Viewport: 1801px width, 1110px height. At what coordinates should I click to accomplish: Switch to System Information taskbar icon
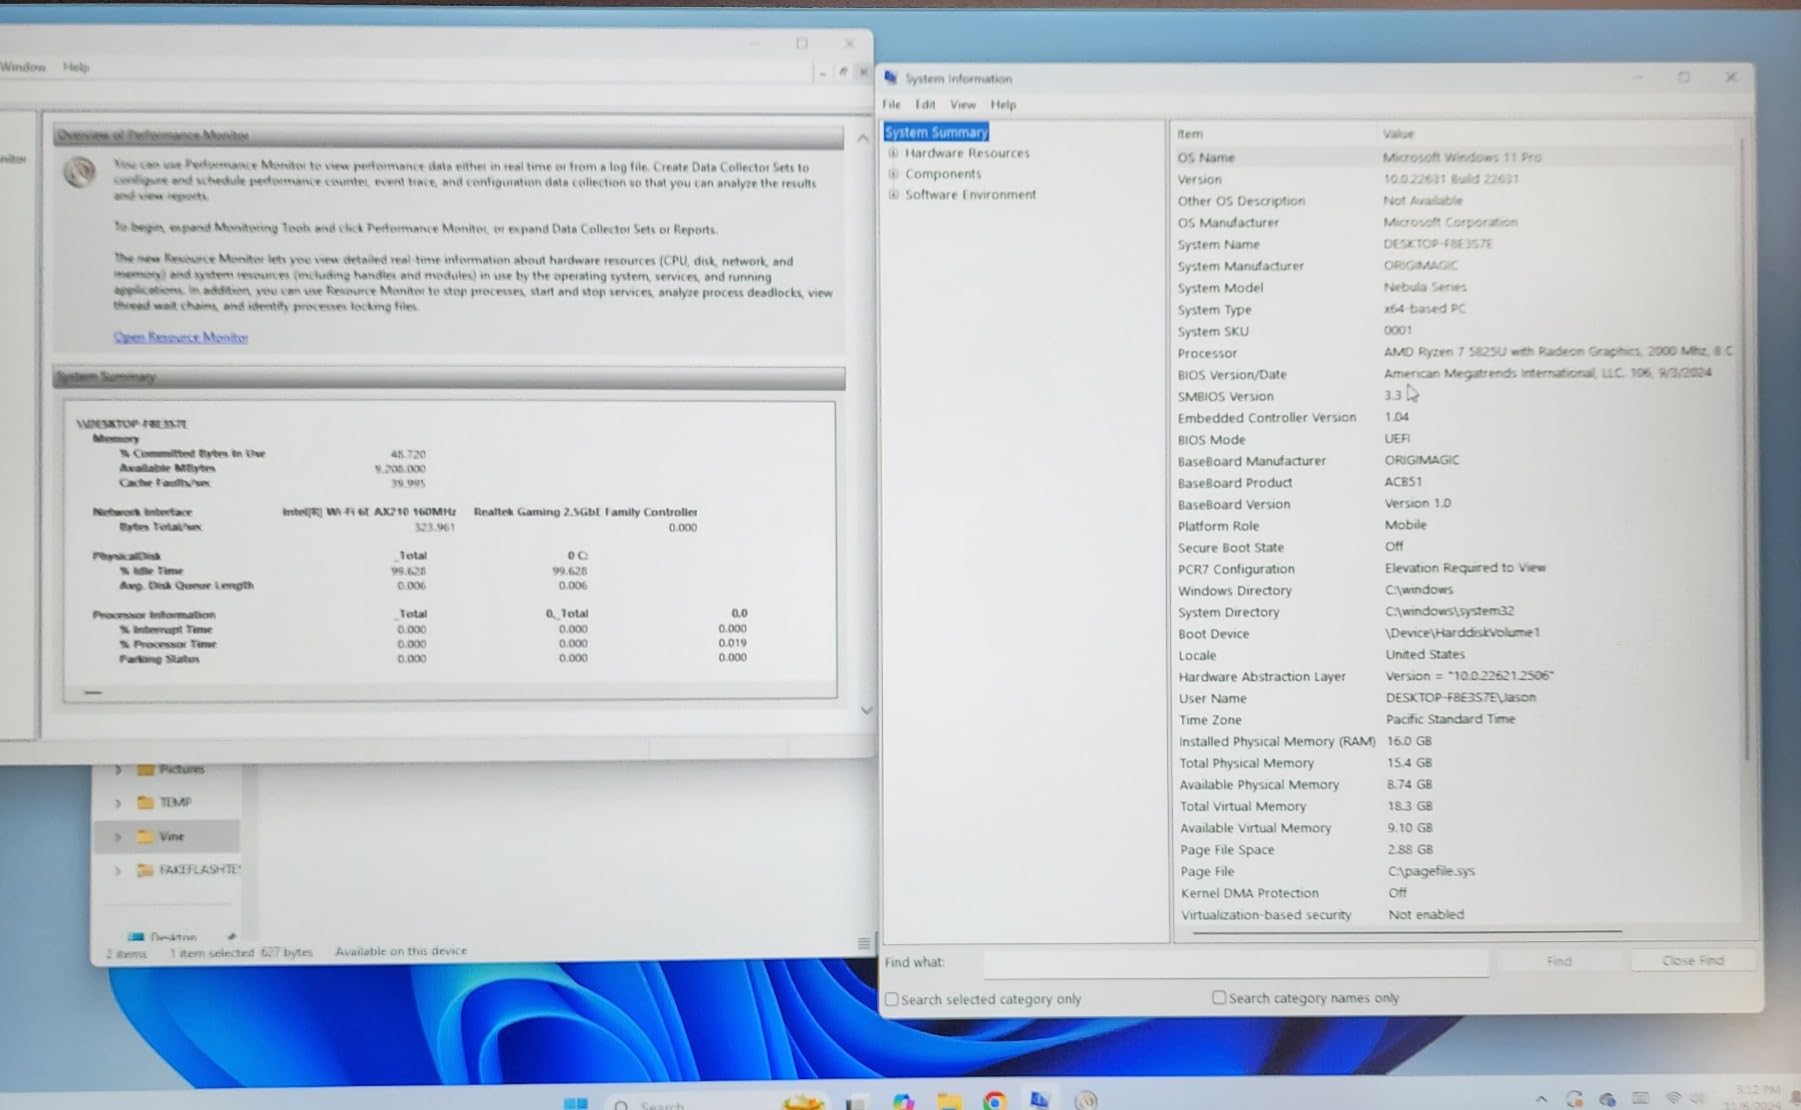(1040, 1101)
